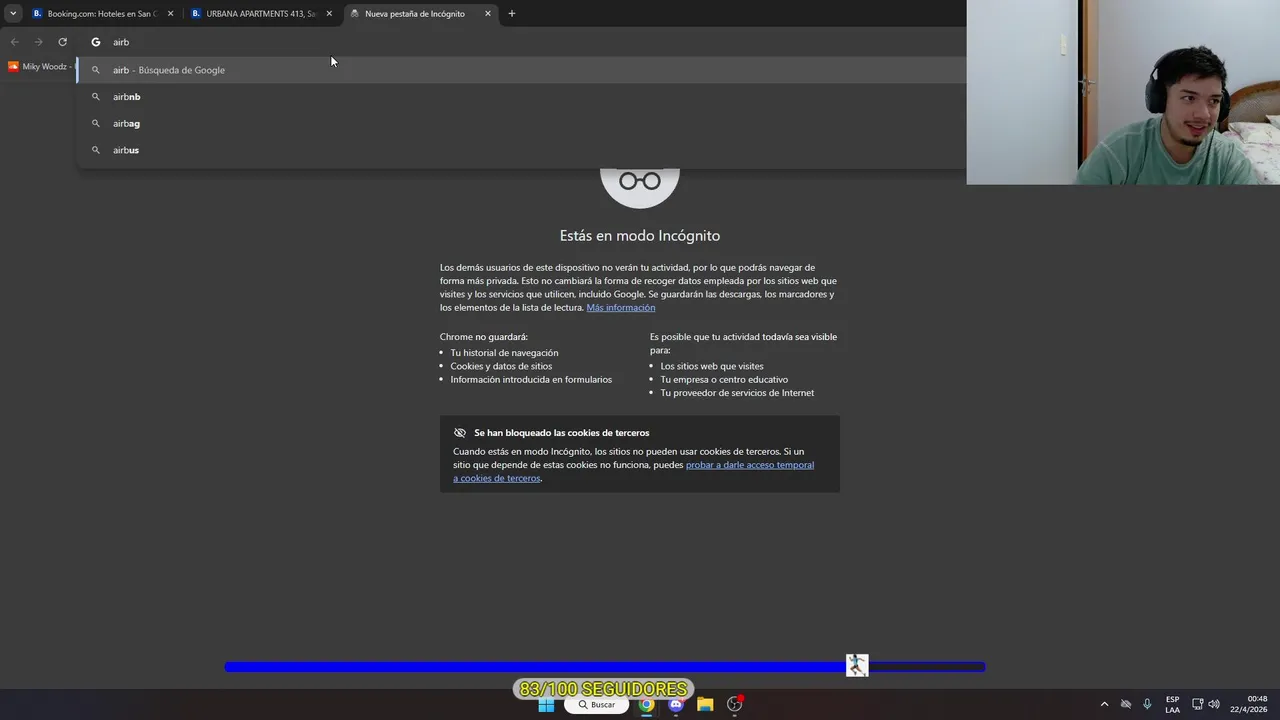Image resolution: width=1280 pixels, height=720 pixels.
Task: Open the Miky Woodz bookmark
Action: click(38, 67)
